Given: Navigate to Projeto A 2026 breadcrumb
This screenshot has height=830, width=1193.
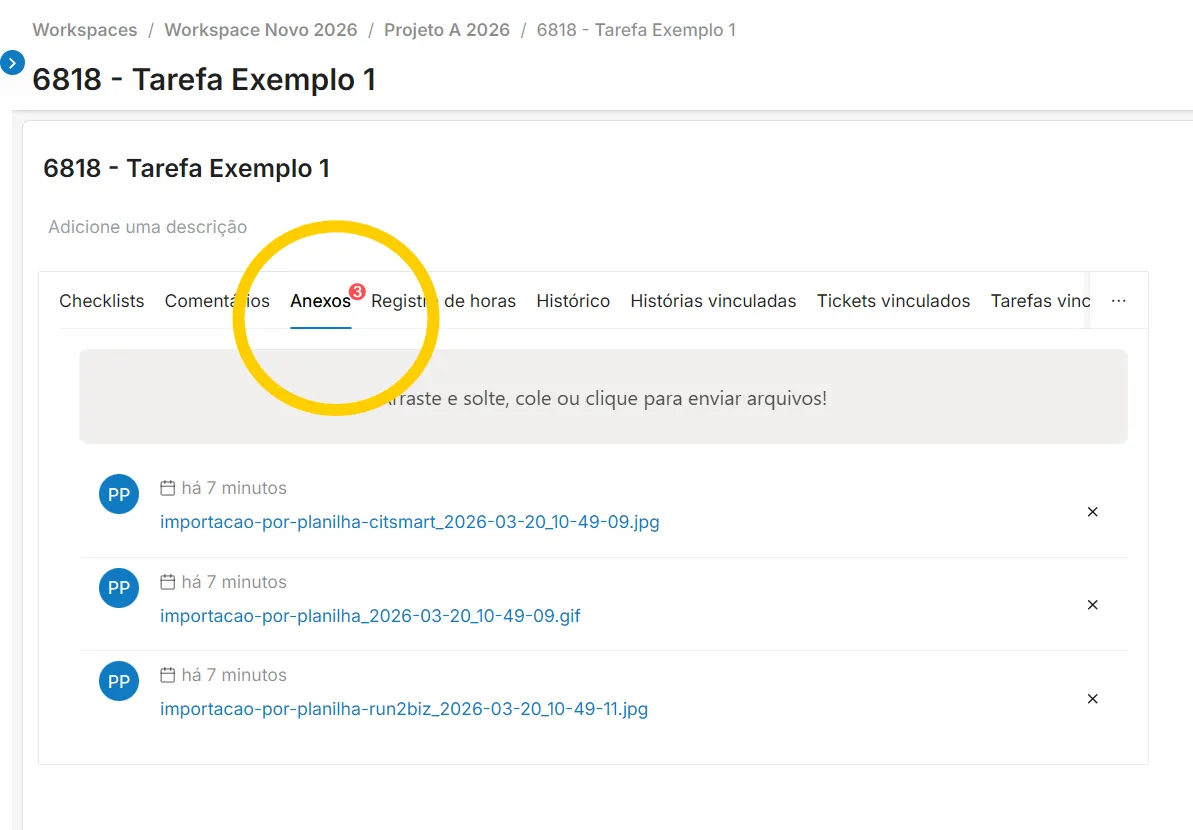Looking at the screenshot, I should (x=447, y=30).
